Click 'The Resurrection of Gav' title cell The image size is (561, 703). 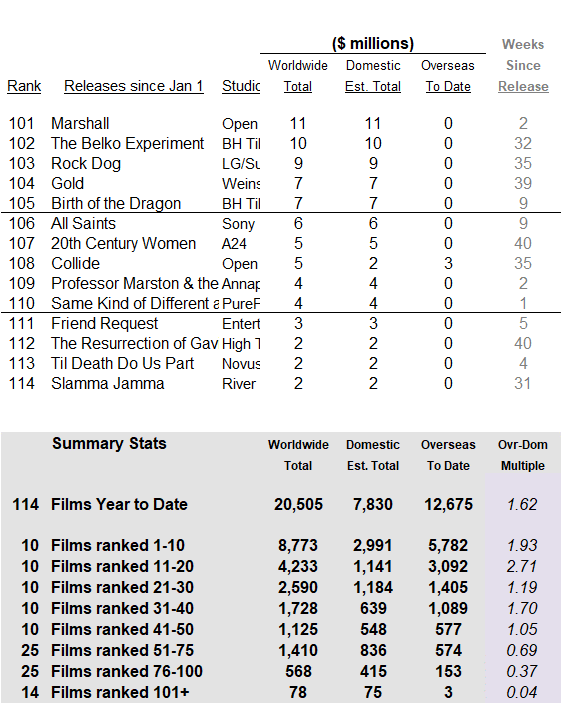[x=135, y=343]
